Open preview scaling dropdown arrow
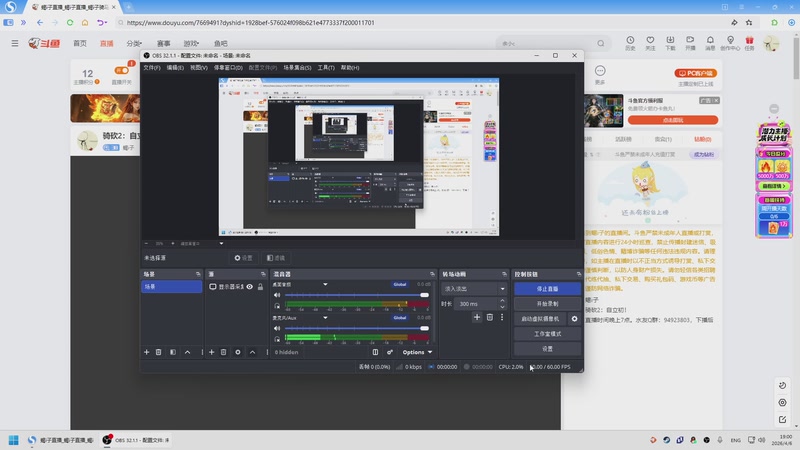Viewport: 800px width, 450px height. point(221,243)
